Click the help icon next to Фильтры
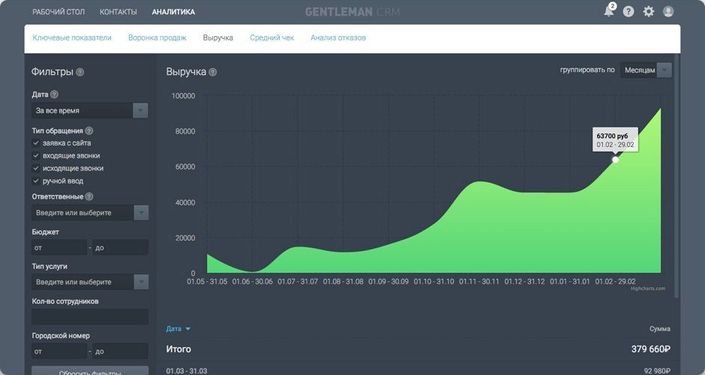 tap(80, 72)
